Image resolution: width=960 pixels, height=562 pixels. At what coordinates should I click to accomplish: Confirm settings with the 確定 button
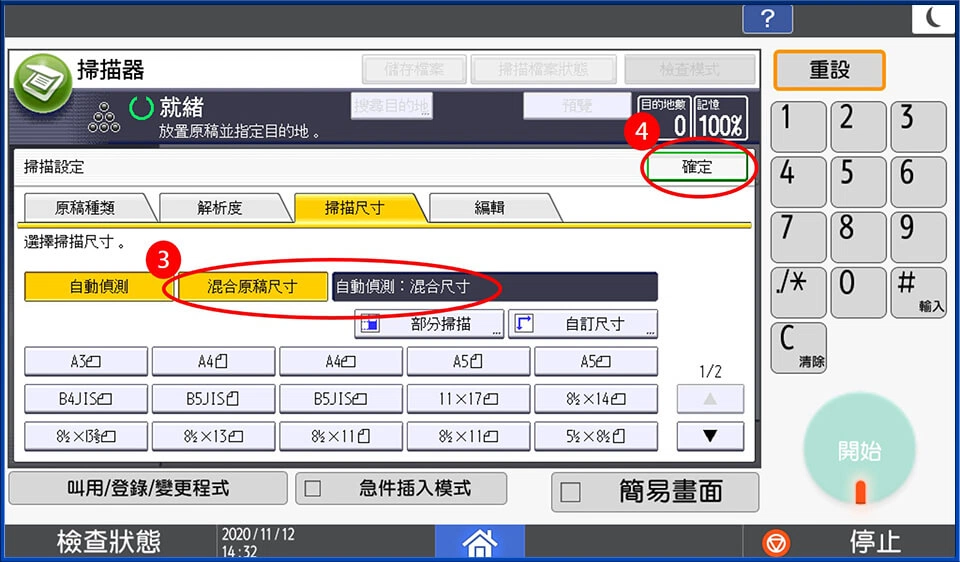coord(697,167)
